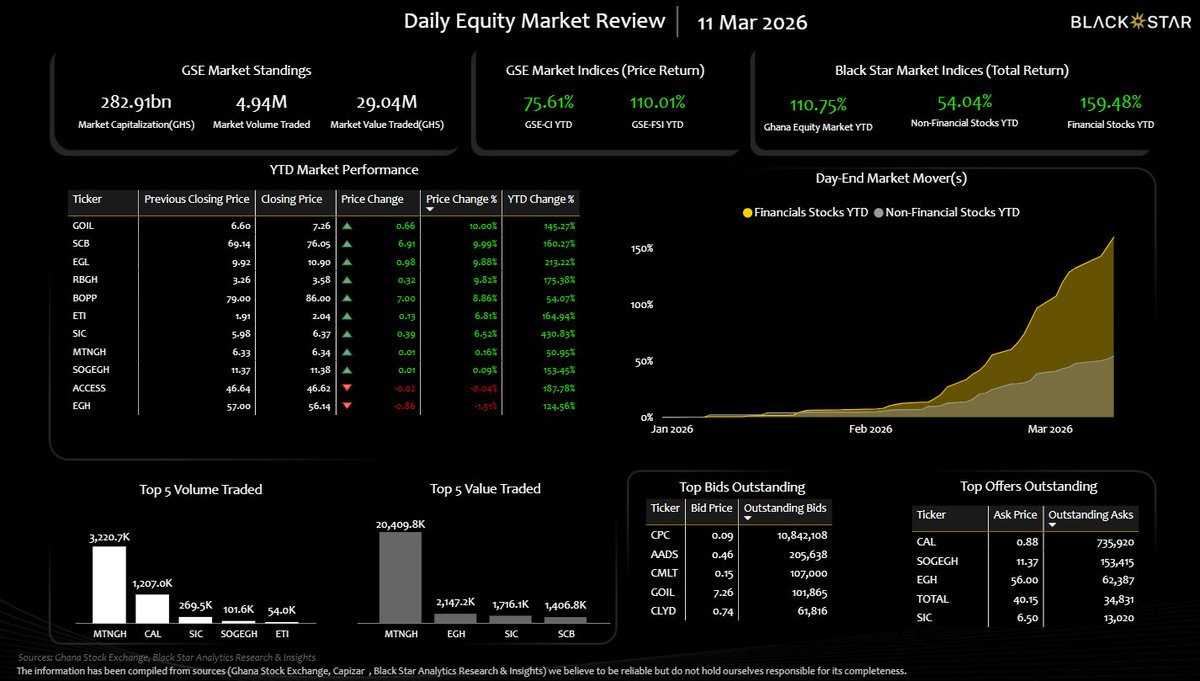Click the GOIL ticker in YTD Market Performance
The height and width of the screenshot is (681, 1200).
(82, 227)
